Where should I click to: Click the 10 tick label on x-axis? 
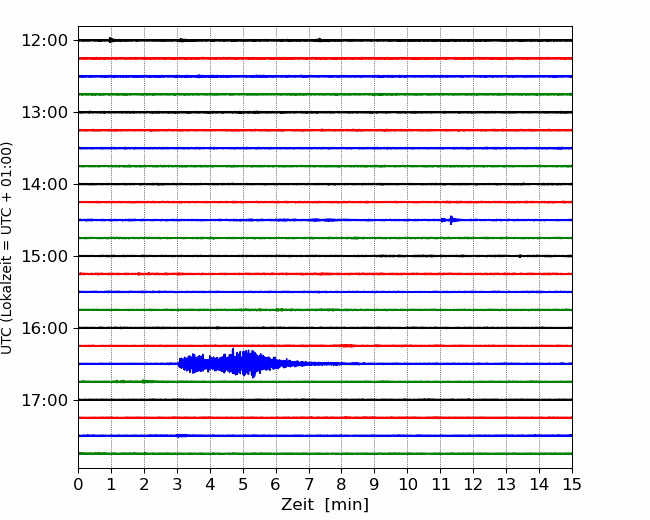click(x=407, y=484)
